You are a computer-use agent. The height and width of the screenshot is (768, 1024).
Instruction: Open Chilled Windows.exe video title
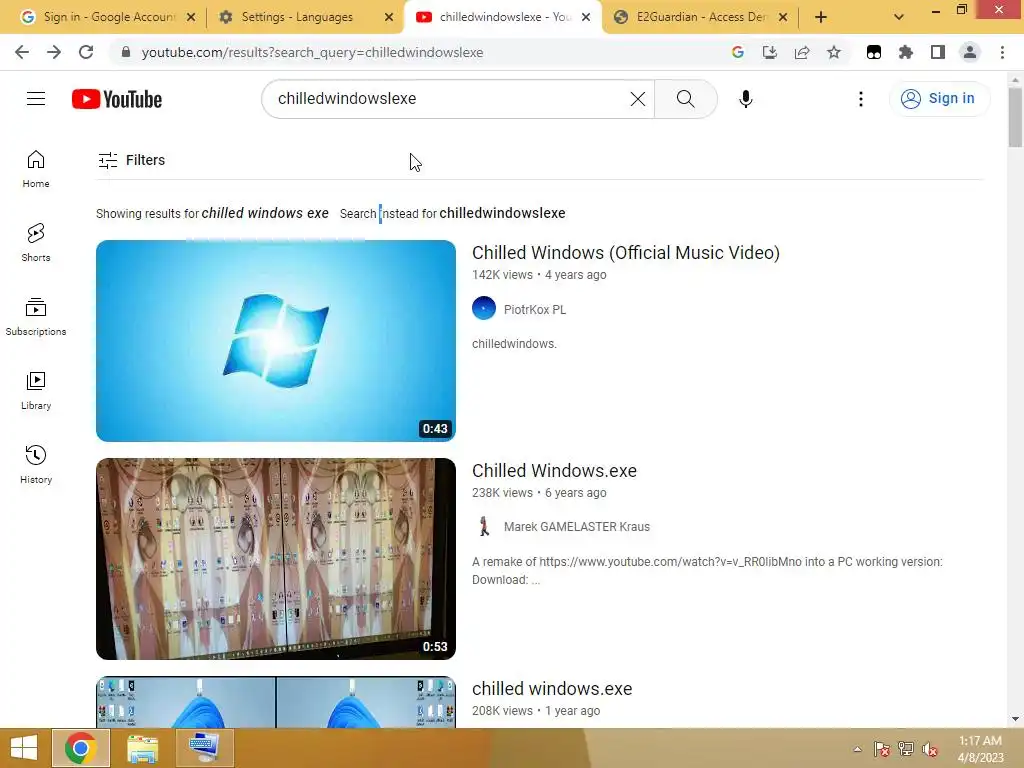pyautogui.click(x=554, y=471)
